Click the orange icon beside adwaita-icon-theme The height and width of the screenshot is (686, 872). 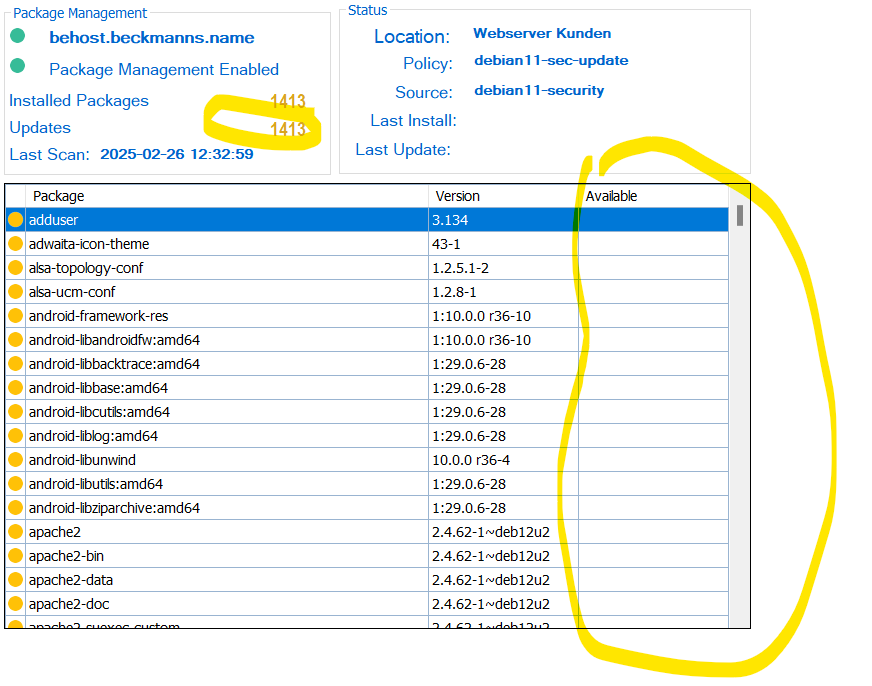pyautogui.click(x=15, y=244)
